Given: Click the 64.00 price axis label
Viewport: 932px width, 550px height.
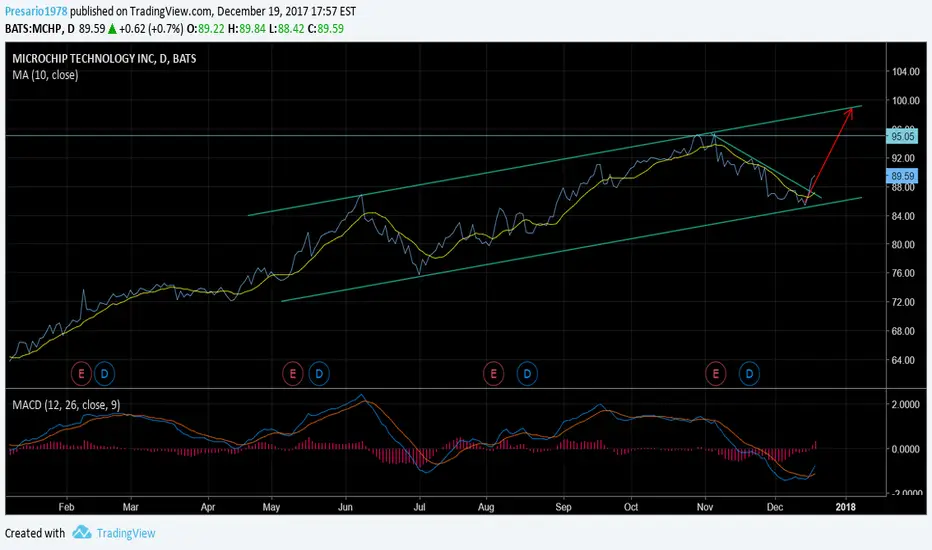Looking at the screenshot, I should tap(903, 360).
